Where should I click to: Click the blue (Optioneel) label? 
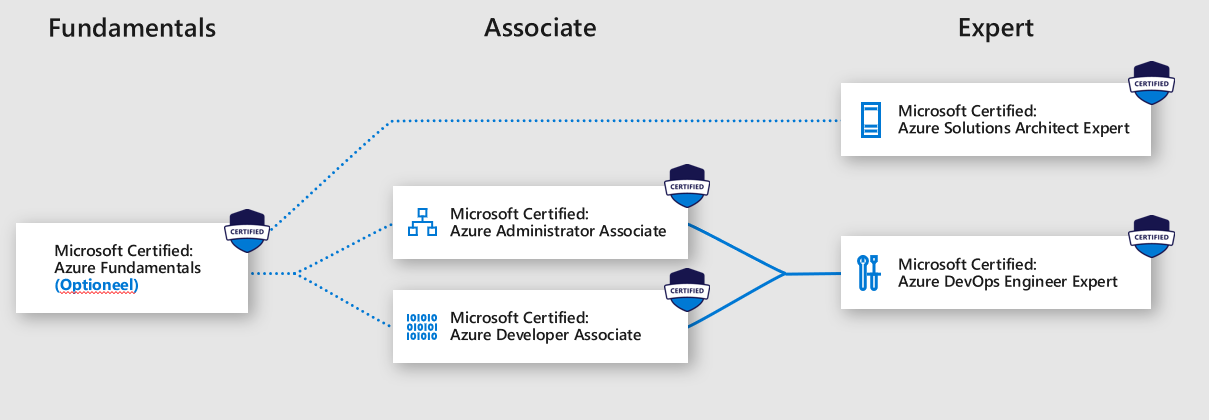point(97,285)
